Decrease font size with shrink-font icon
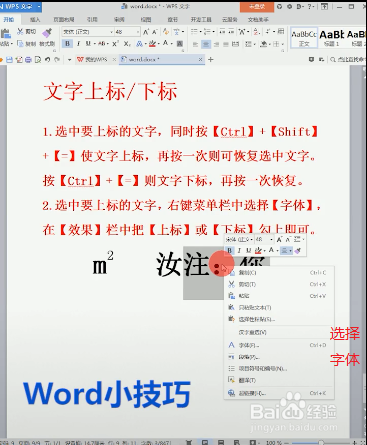Image resolution: width=367 pixels, height=445 pixels. point(154,32)
